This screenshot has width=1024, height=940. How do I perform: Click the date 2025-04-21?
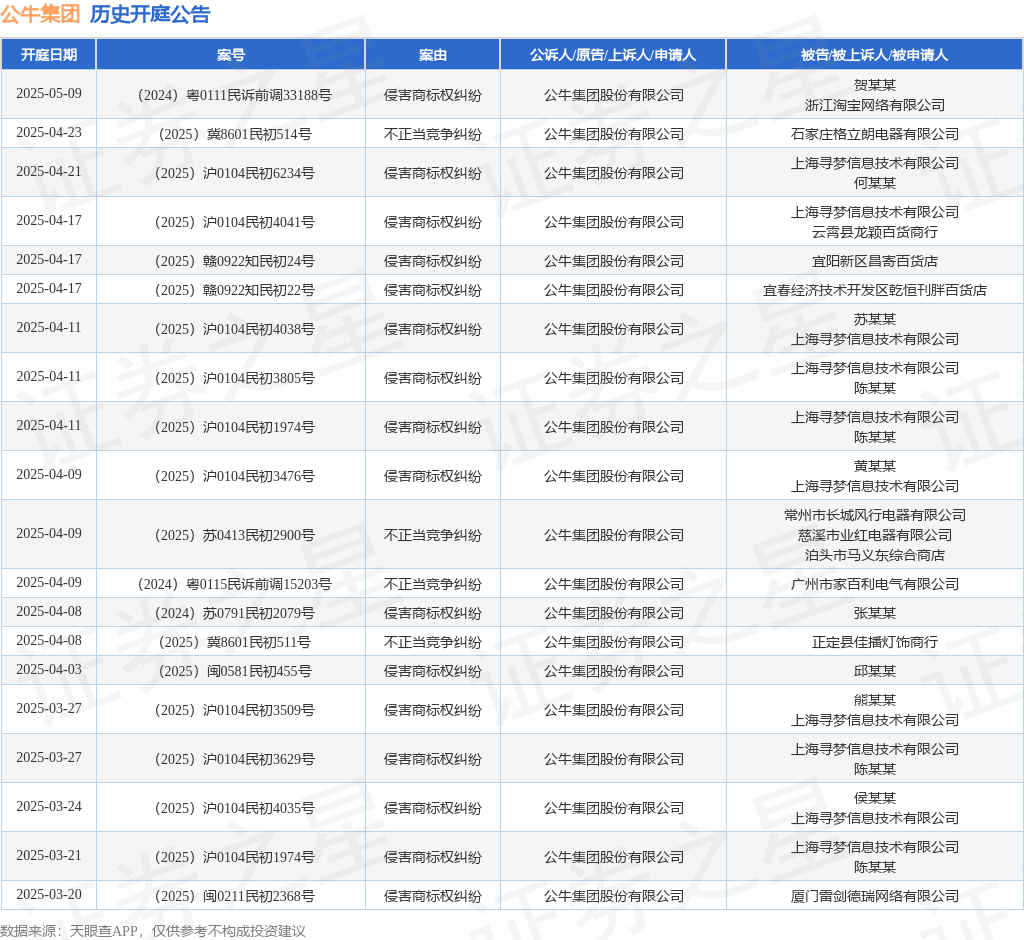click(x=49, y=171)
